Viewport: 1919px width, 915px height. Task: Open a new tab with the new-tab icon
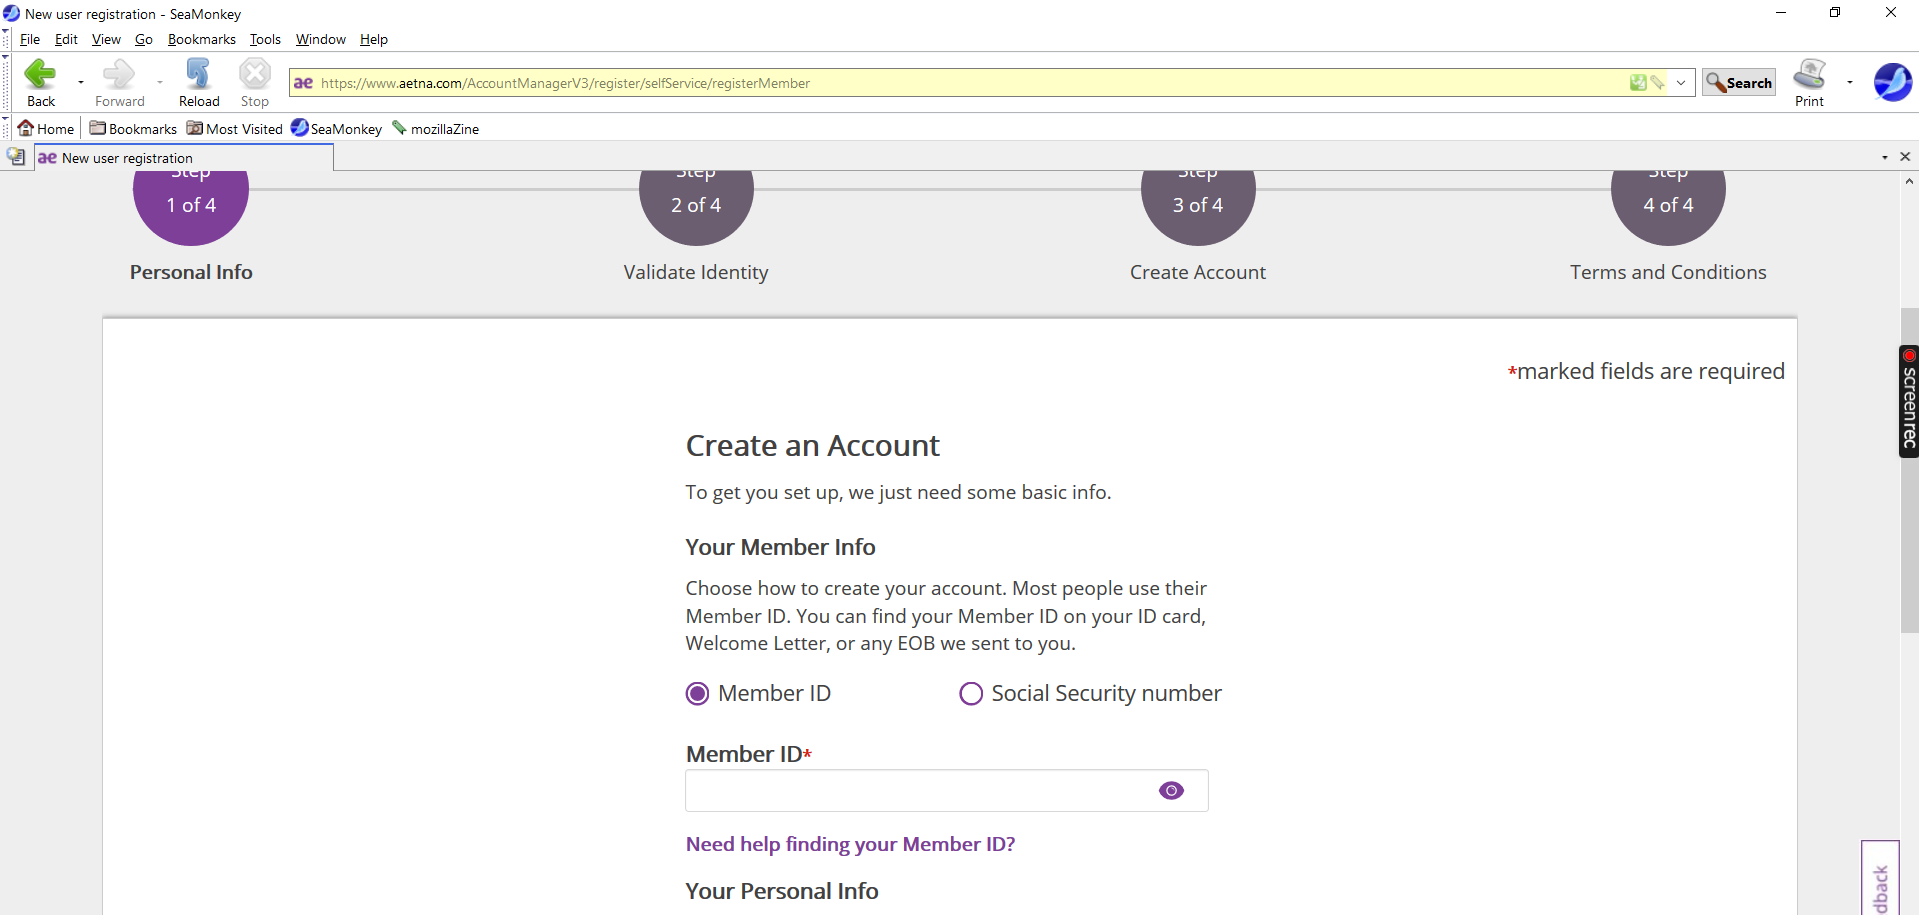click(x=15, y=157)
